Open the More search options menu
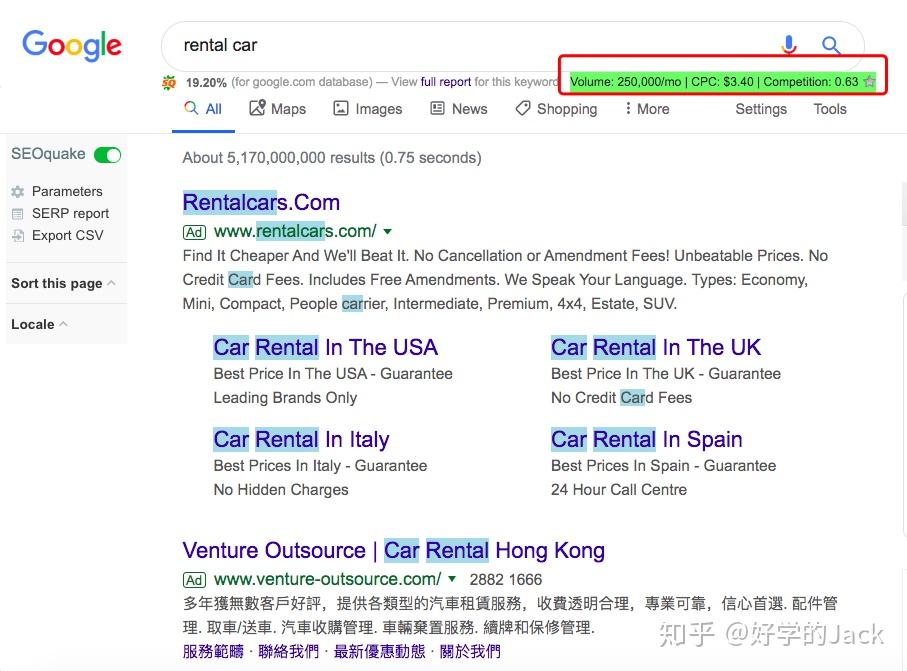This screenshot has height=671, width=907. [647, 109]
